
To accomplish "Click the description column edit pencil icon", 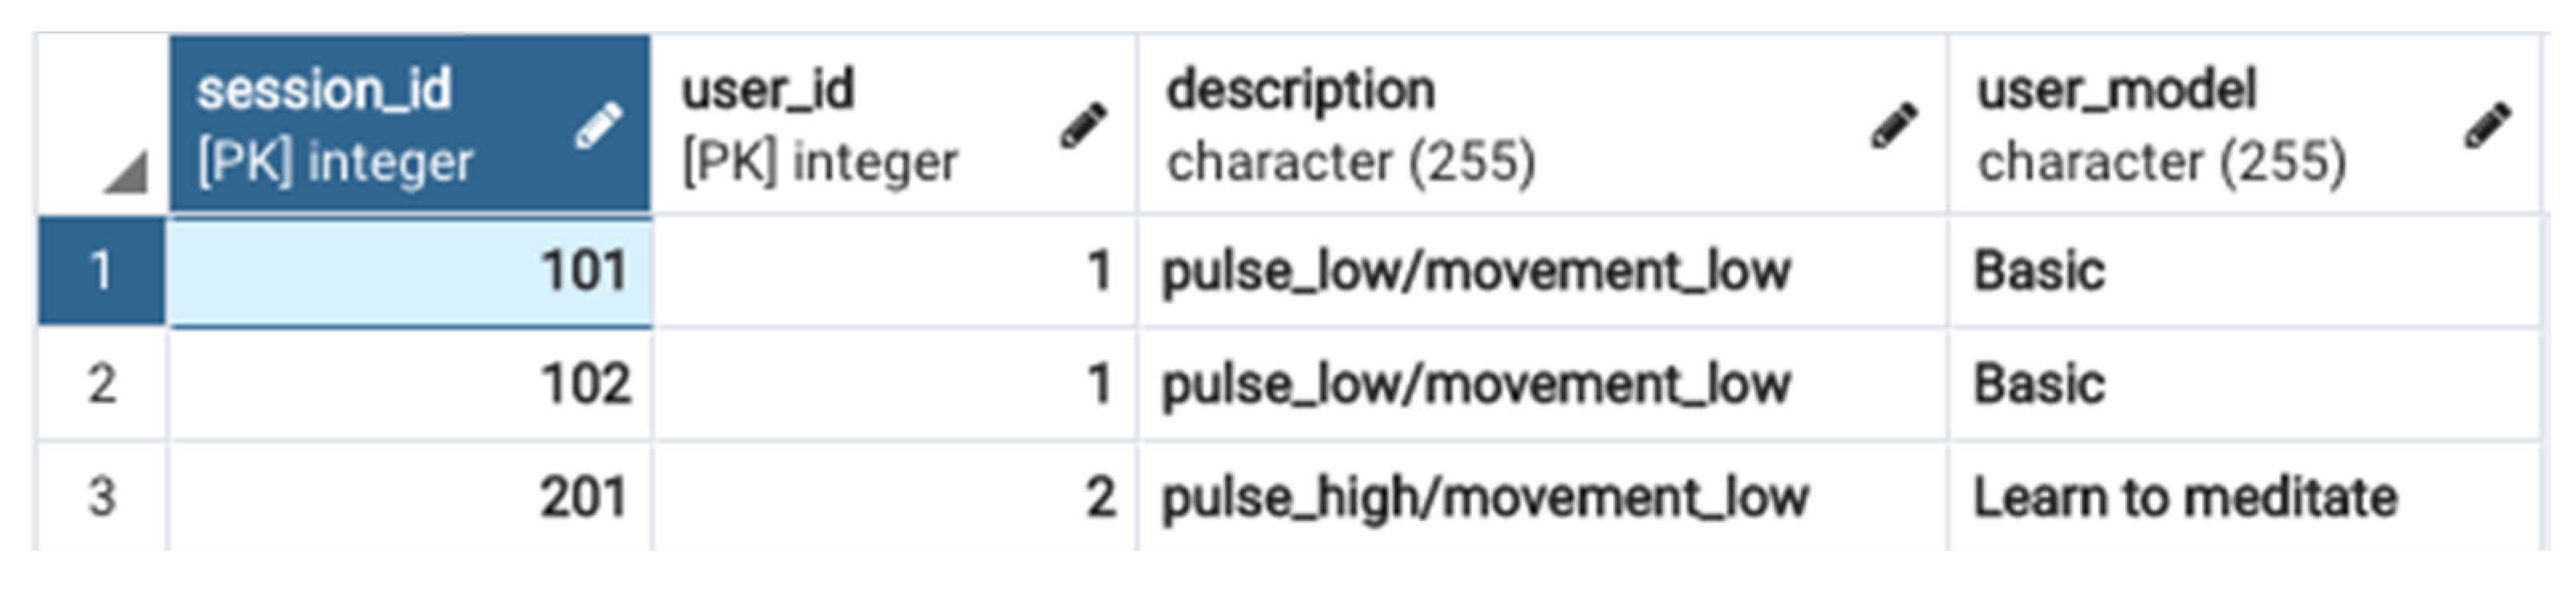I will coord(1893,126).
